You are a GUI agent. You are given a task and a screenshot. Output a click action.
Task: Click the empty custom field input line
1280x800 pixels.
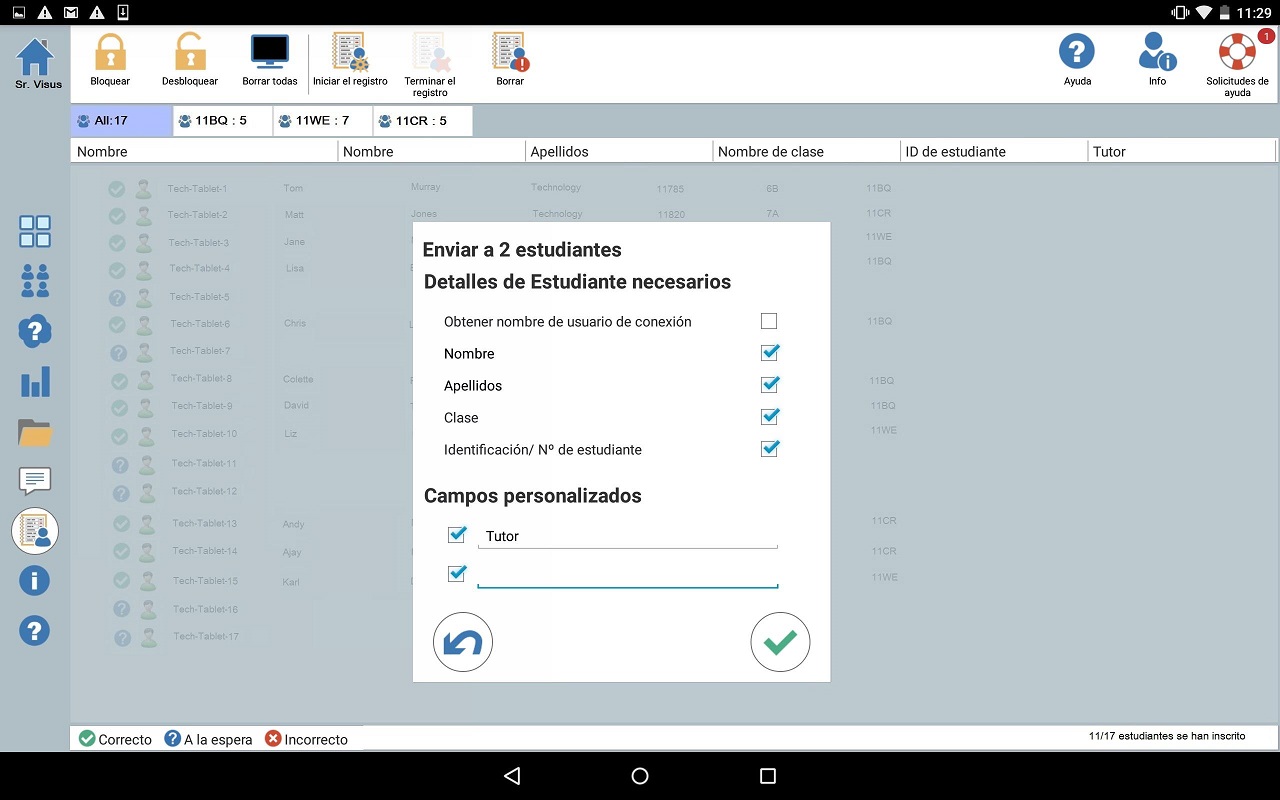pos(628,573)
